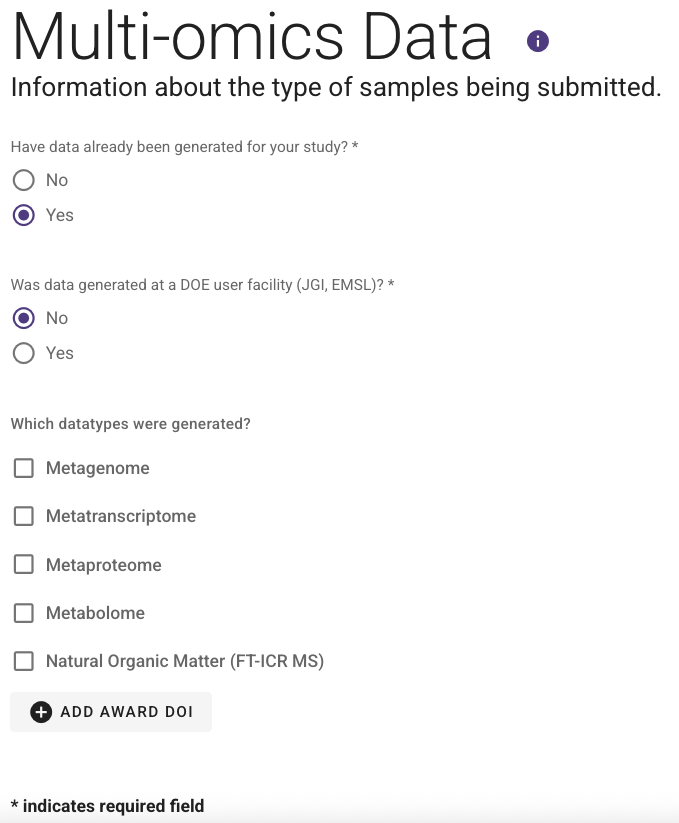Click the ADD AWARD DOI button text
Image resolution: width=679 pixels, height=823 pixels.
(127, 712)
